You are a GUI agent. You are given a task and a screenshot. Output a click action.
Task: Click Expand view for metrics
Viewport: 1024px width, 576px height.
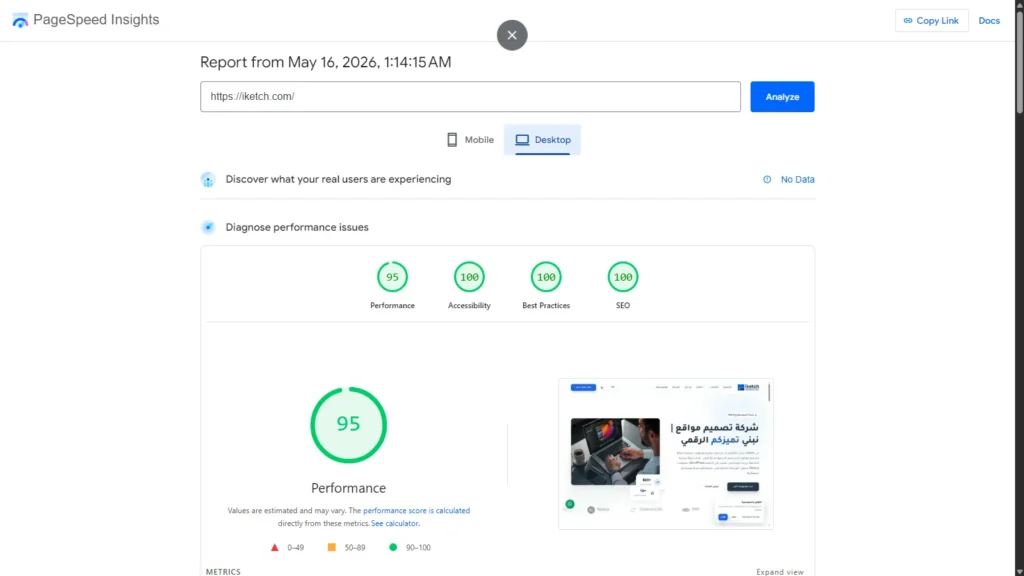780,571
